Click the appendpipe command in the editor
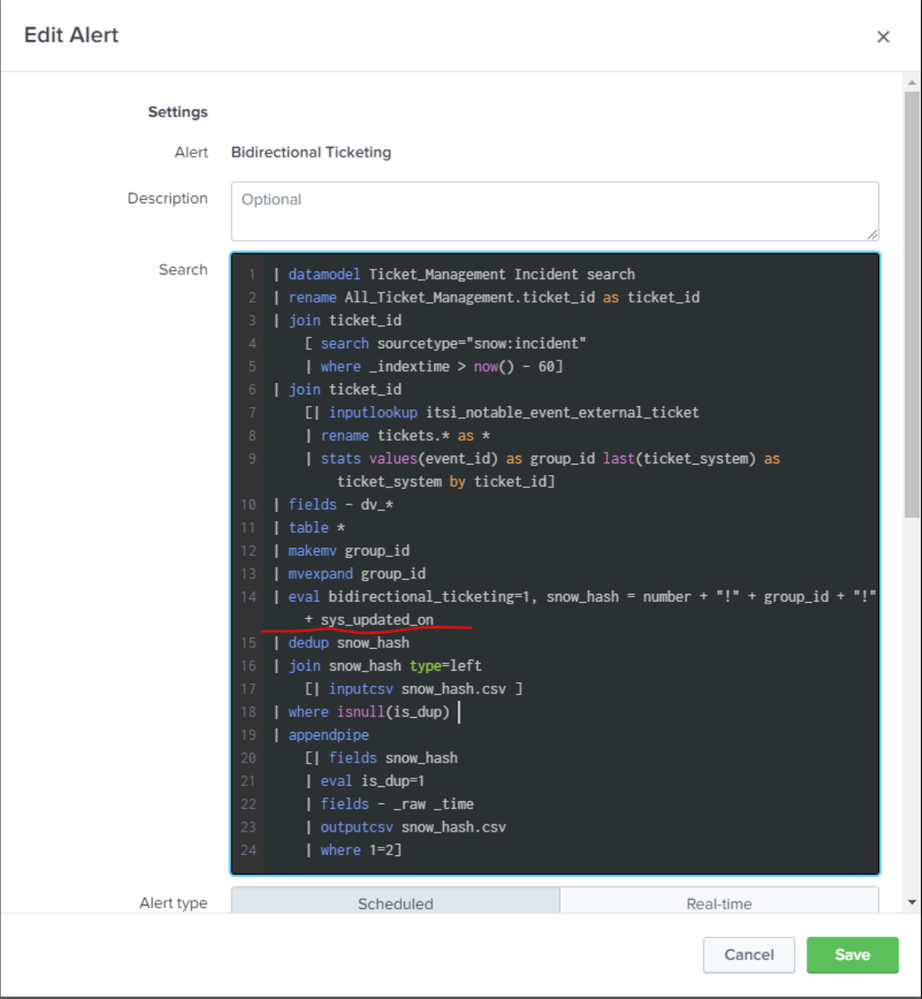Viewport: 922px width, 999px height. point(329,735)
